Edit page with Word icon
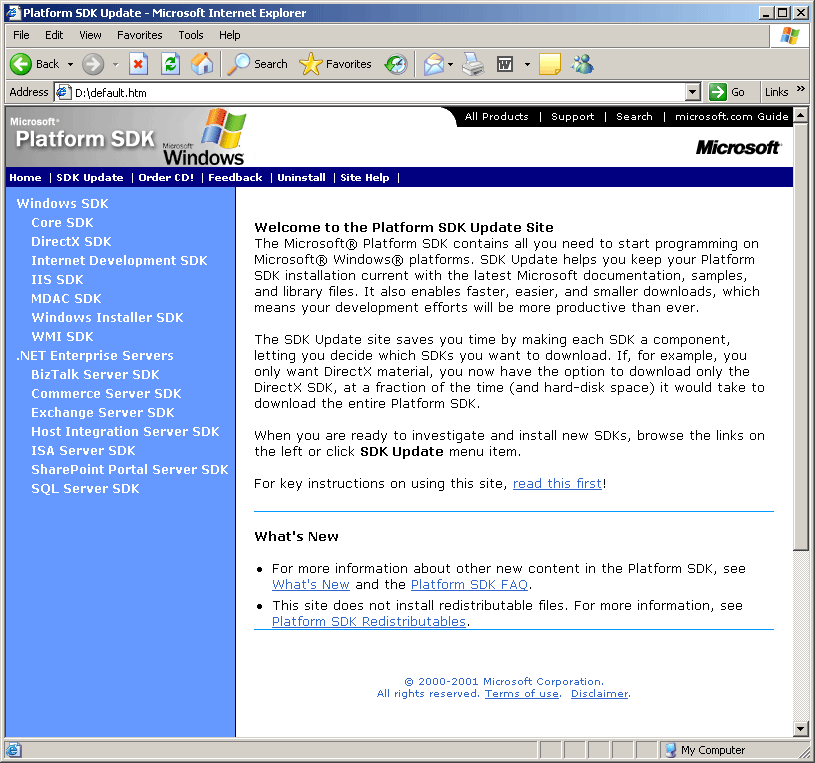Image resolution: width=815 pixels, height=763 pixels. 505,64
